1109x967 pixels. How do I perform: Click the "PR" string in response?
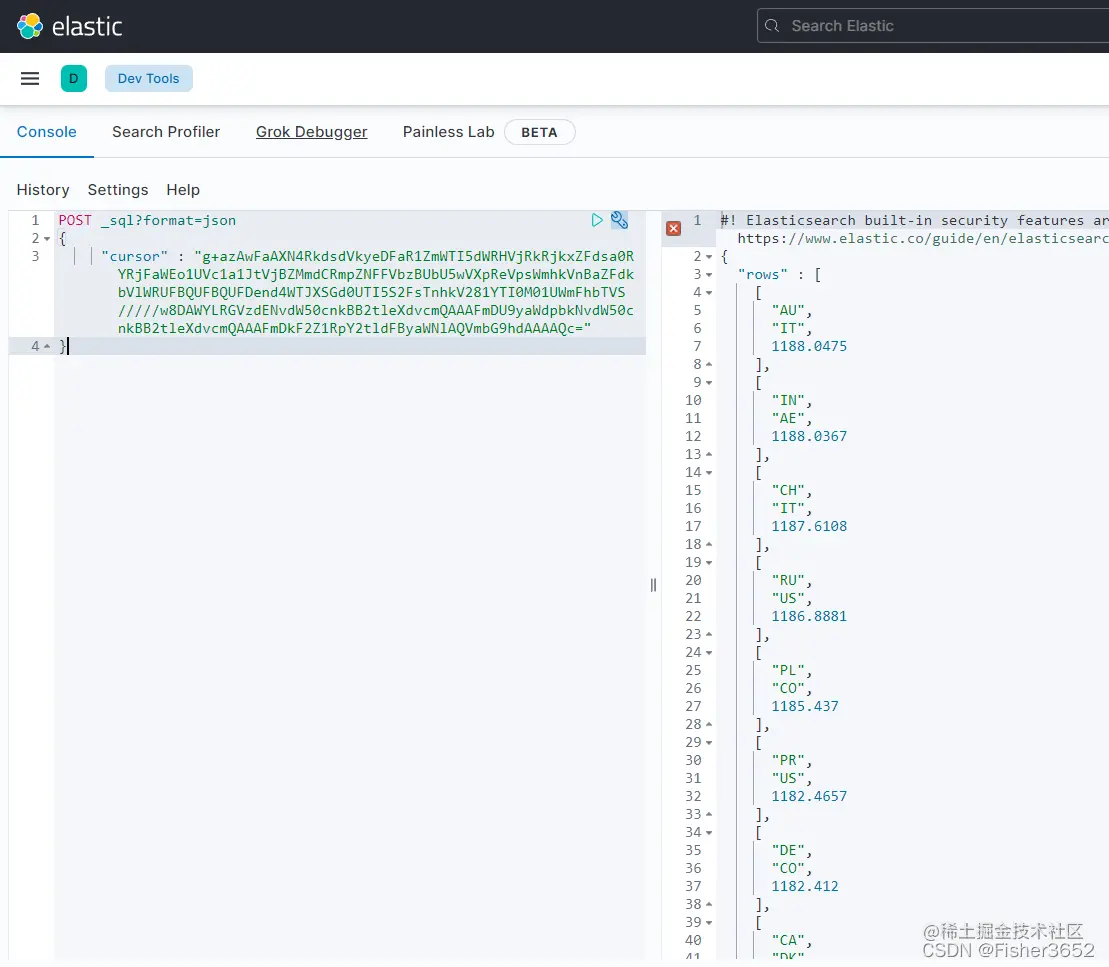coord(788,760)
